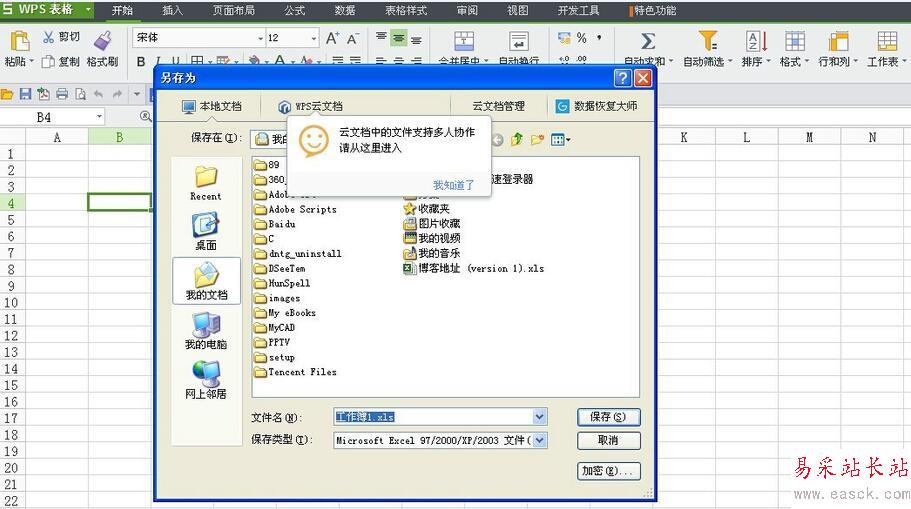This screenshot has height=509, width=911.
Task: Toggle bottom vertical alignment
Action: pyautogui.click(x=416, y=40)
